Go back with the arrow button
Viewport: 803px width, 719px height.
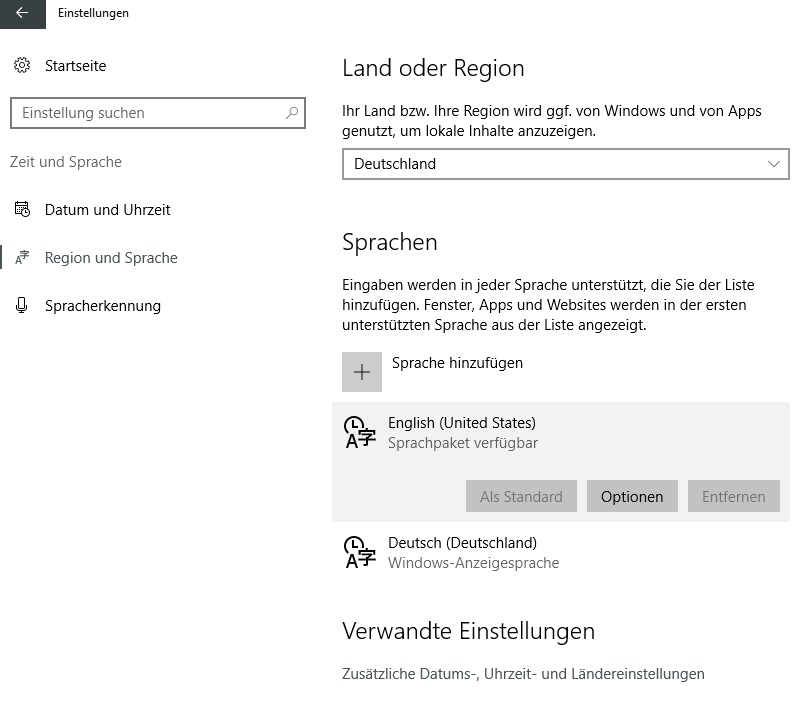[23, 14]
